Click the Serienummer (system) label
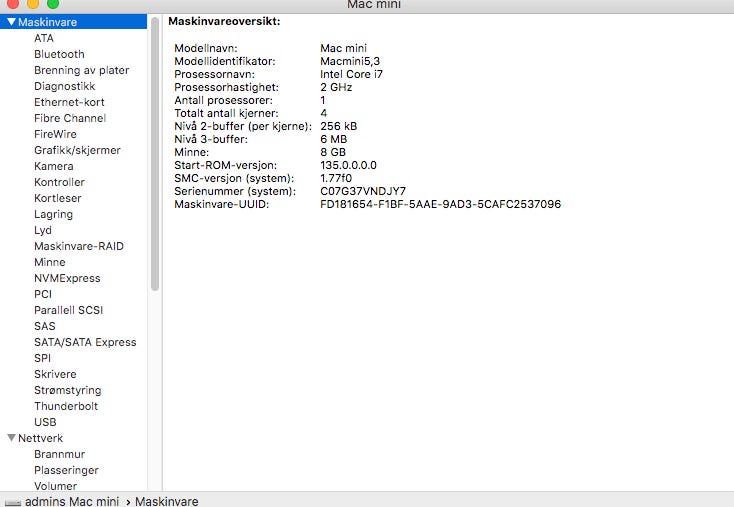734x507 pixels. point(235,191)
